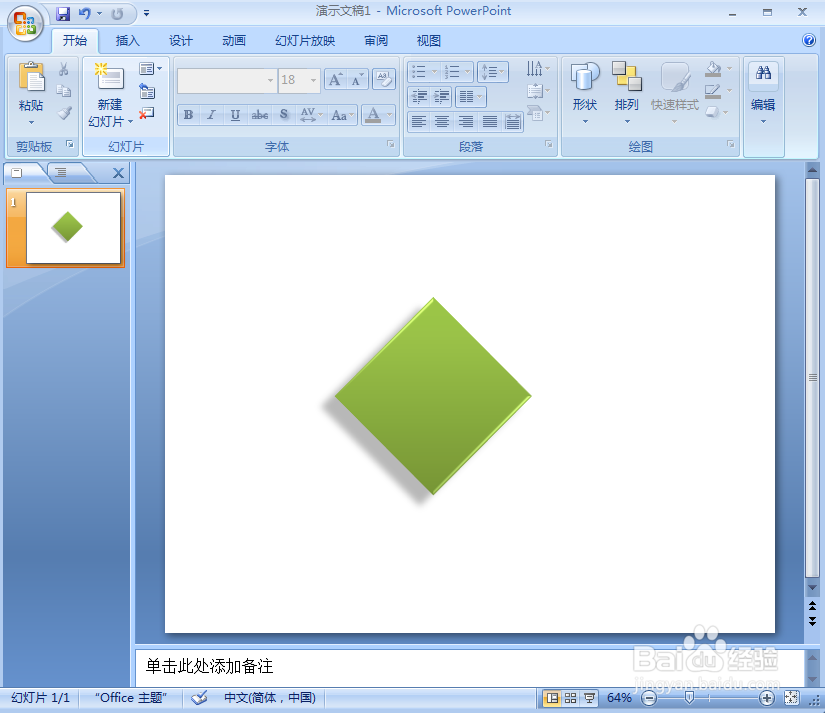The height and width of the screenshot is (713, 825).
Task: Open 快速样式 quick styles gallery
Action: (x=675, y=94)
